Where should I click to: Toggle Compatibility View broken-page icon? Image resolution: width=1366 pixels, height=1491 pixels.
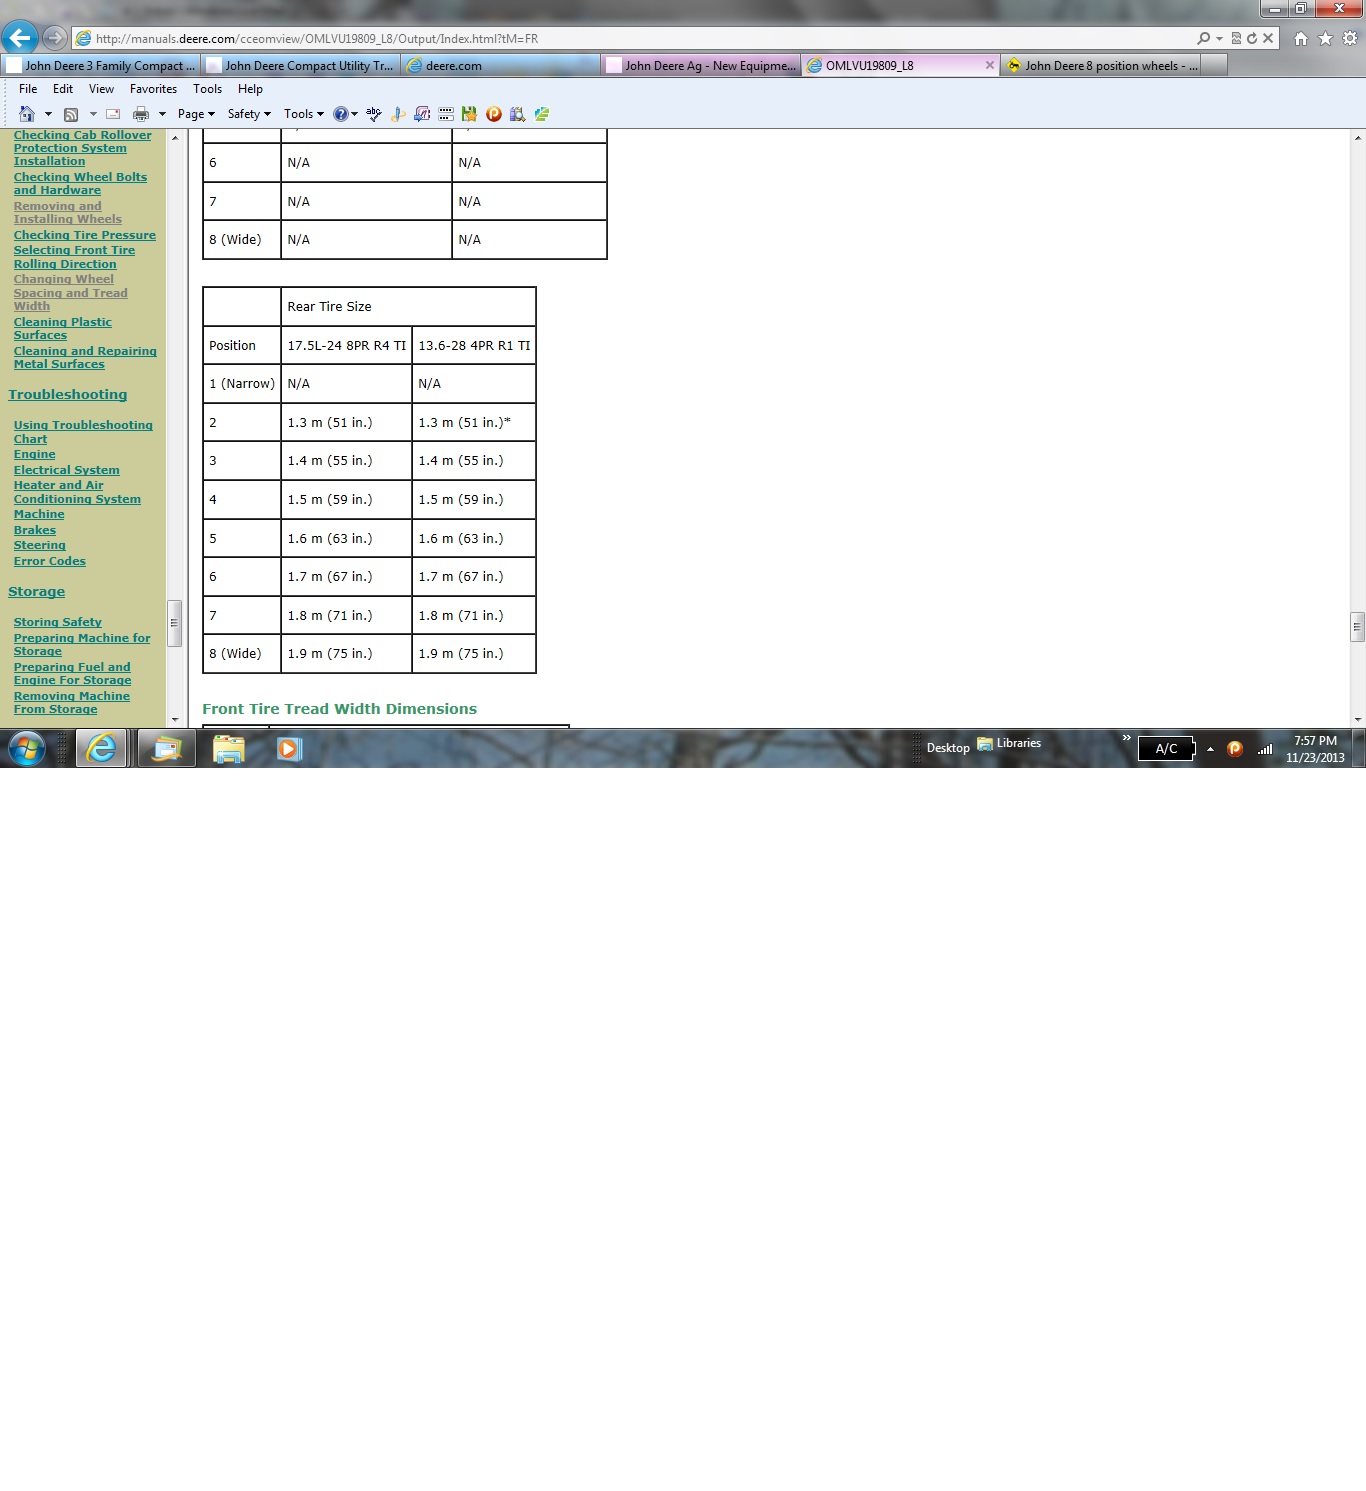tap(1236, 38)
